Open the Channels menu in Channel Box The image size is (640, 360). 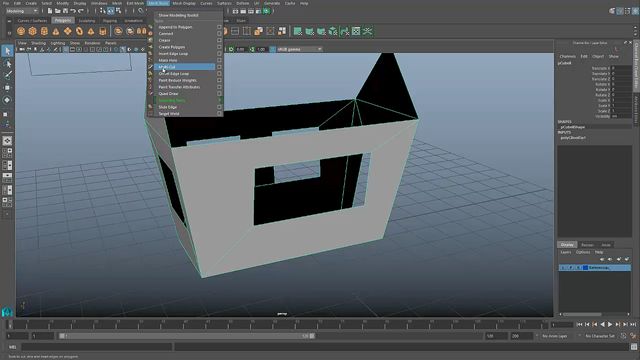pos(567,56)
